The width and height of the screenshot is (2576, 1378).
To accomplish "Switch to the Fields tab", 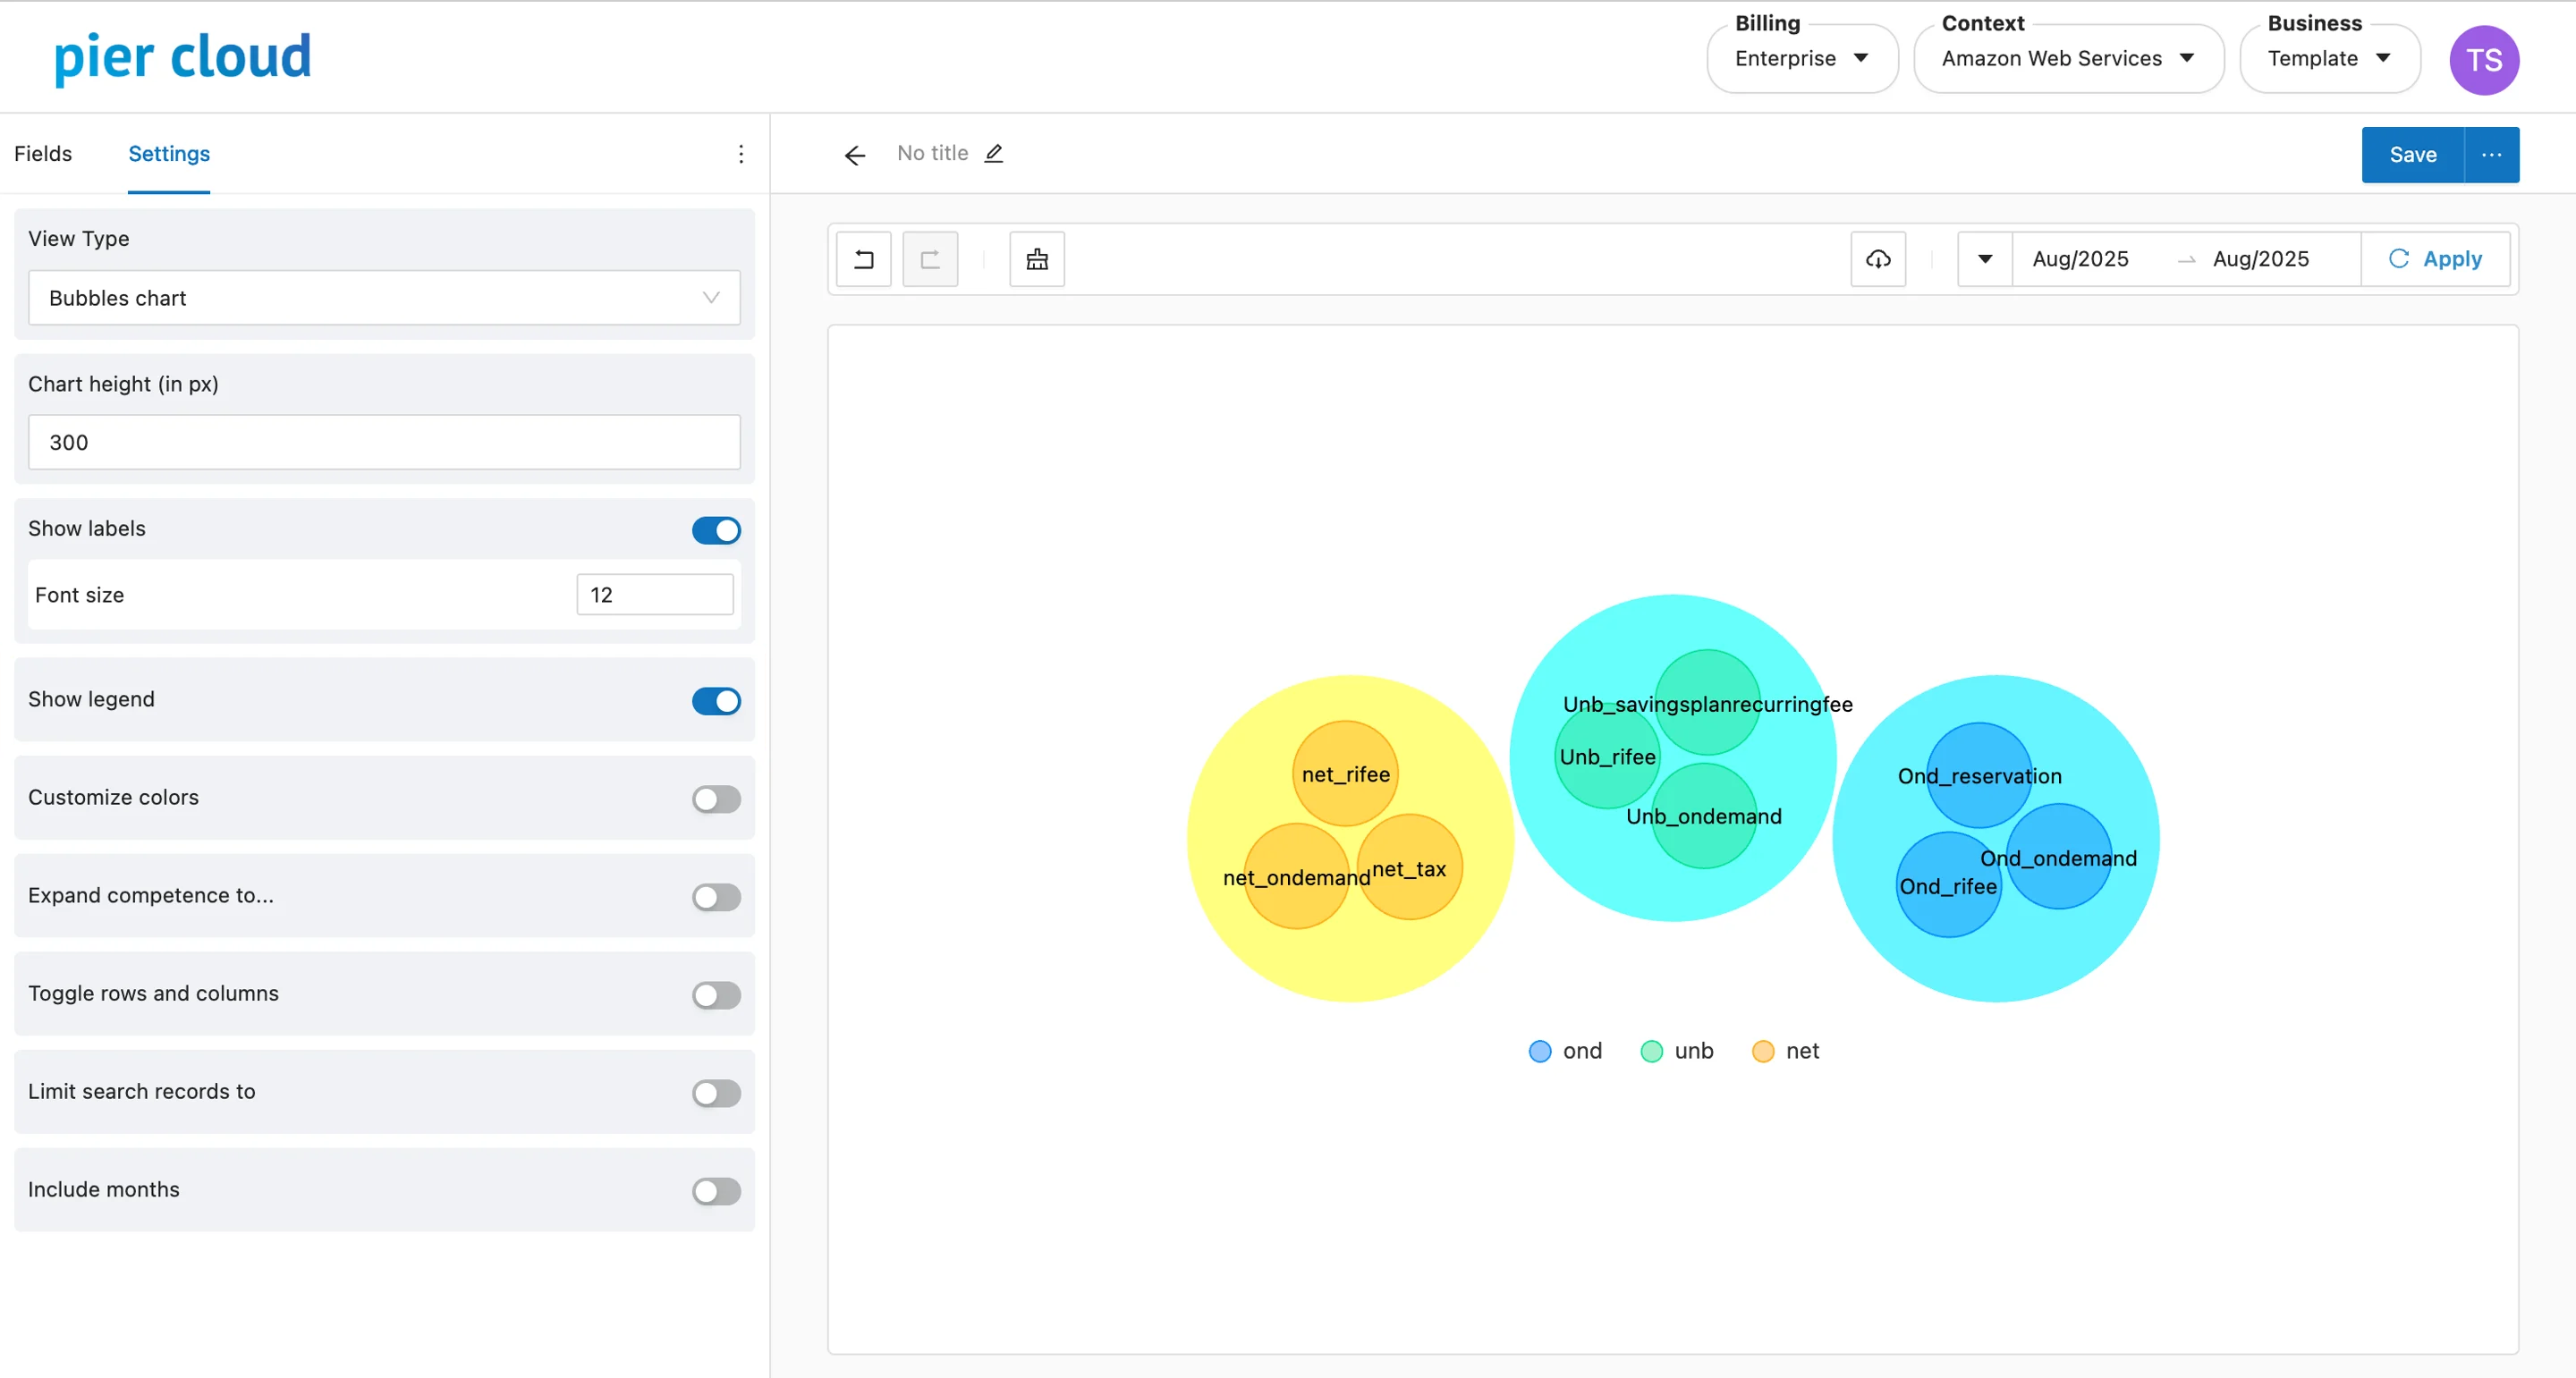I will [x=43, y=154].
